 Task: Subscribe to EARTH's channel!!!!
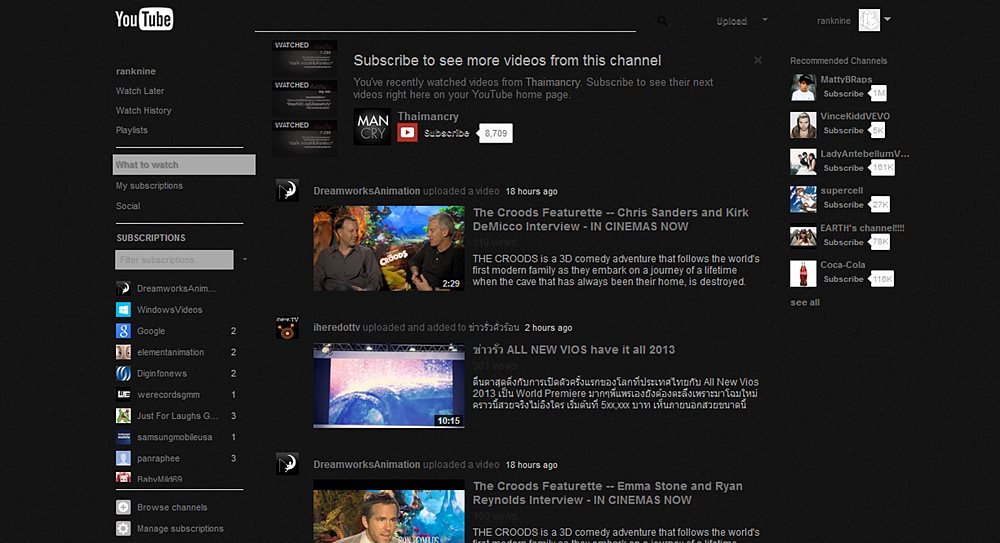coord(843,242)
